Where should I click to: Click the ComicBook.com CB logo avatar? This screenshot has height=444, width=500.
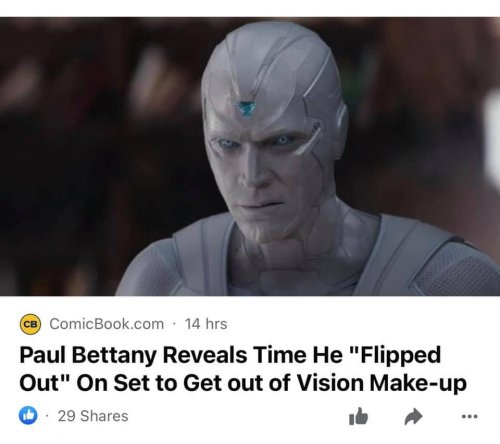tap(30, 324)
